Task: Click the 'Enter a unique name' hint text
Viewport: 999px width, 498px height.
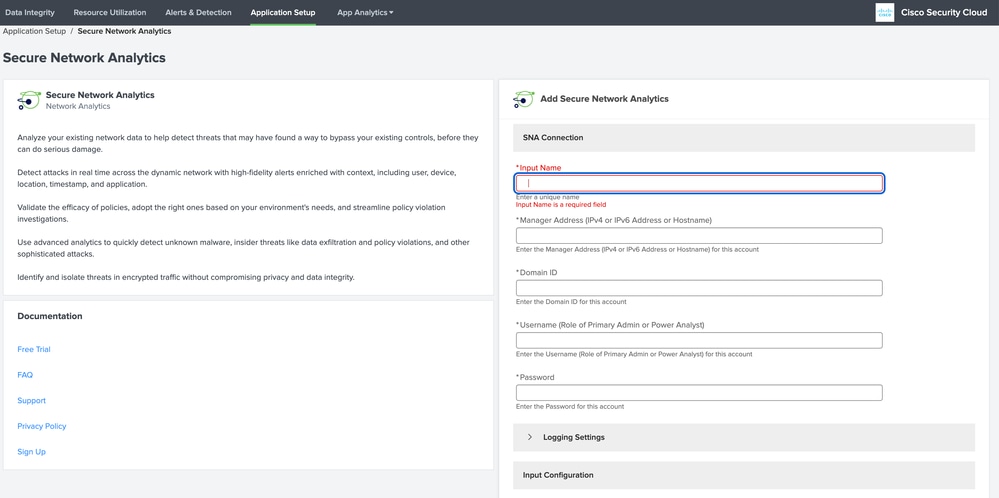Action: pos(547,197)
